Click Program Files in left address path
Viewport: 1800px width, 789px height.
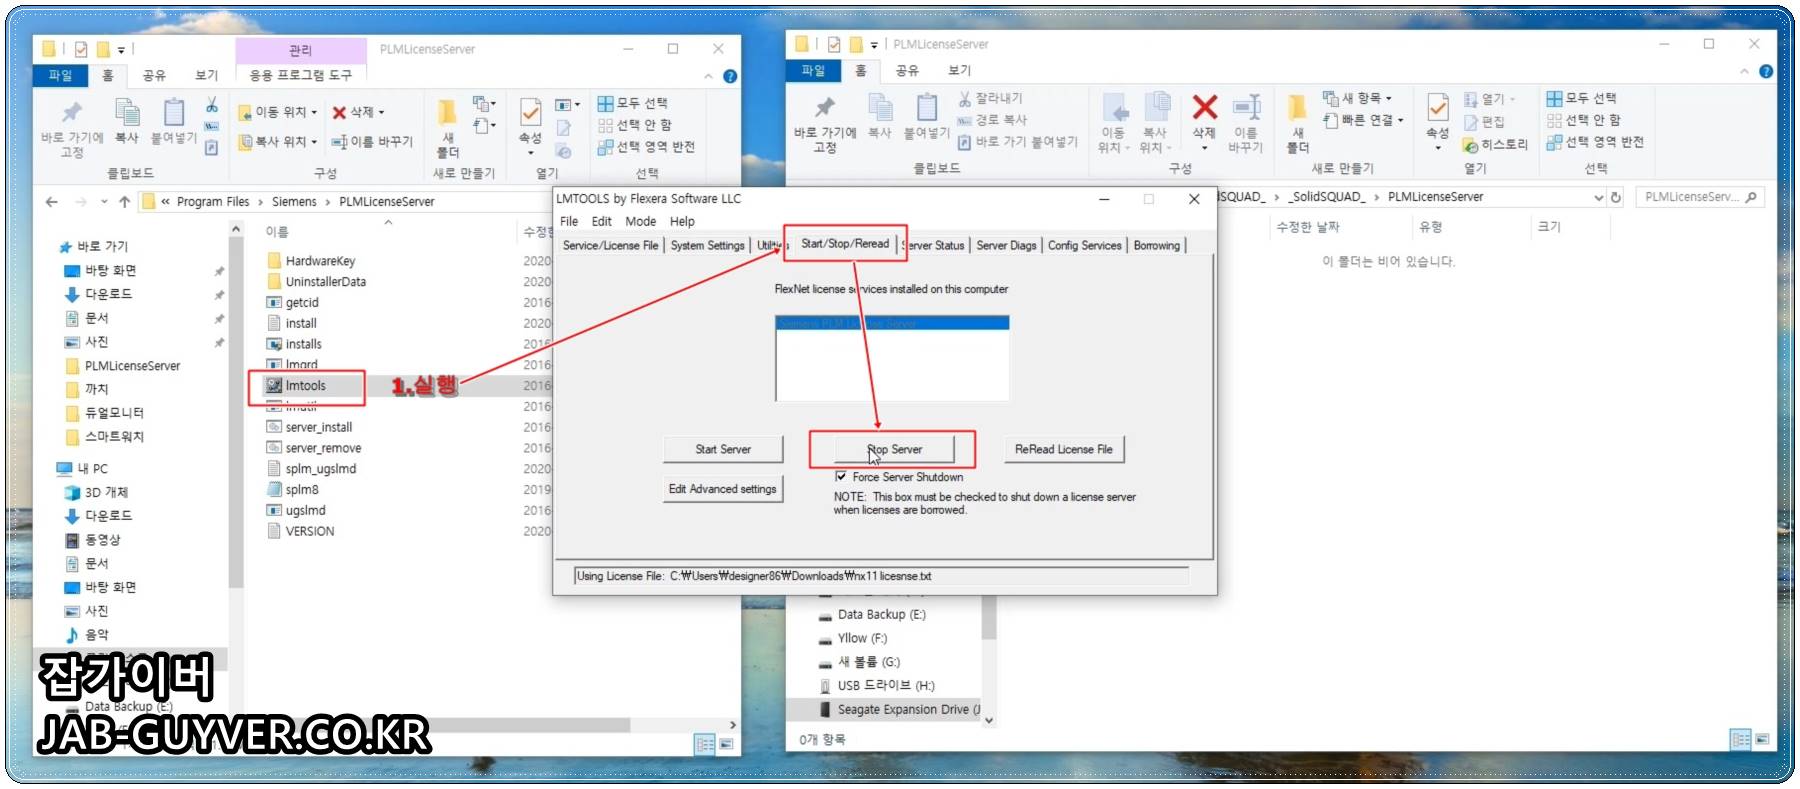(213, 202)
